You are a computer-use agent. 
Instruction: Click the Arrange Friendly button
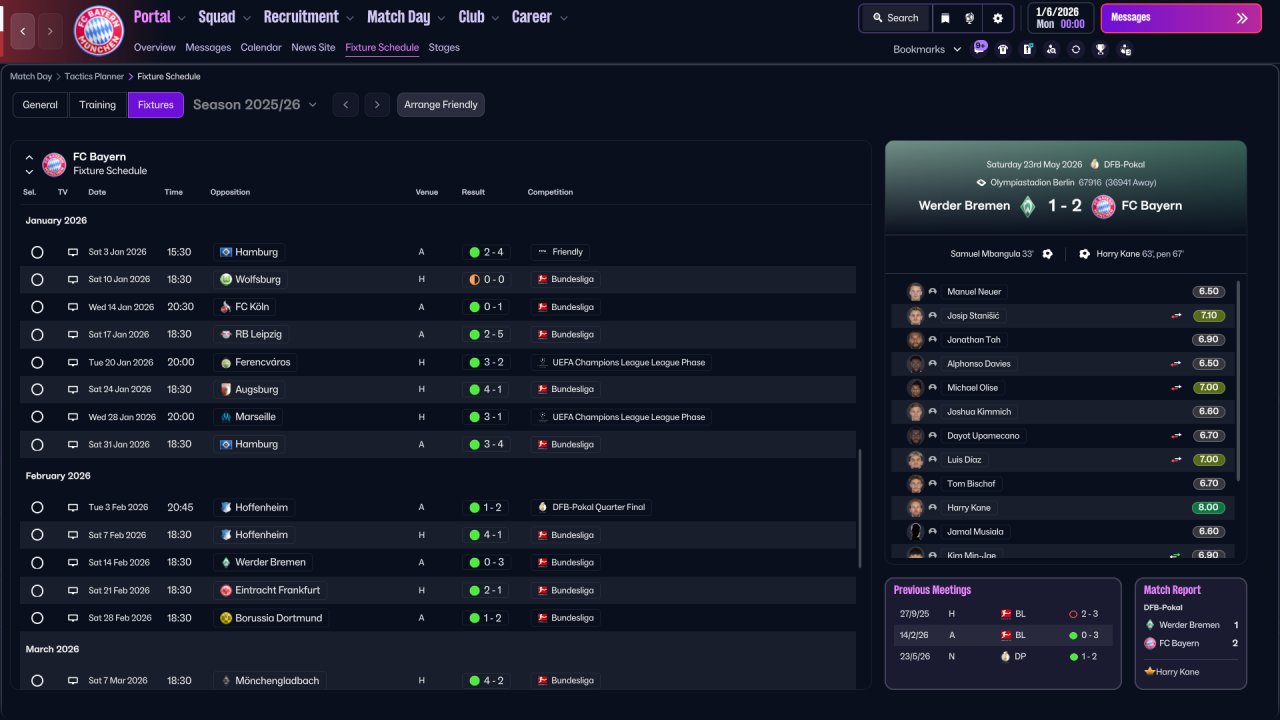[x=441, y=105]
